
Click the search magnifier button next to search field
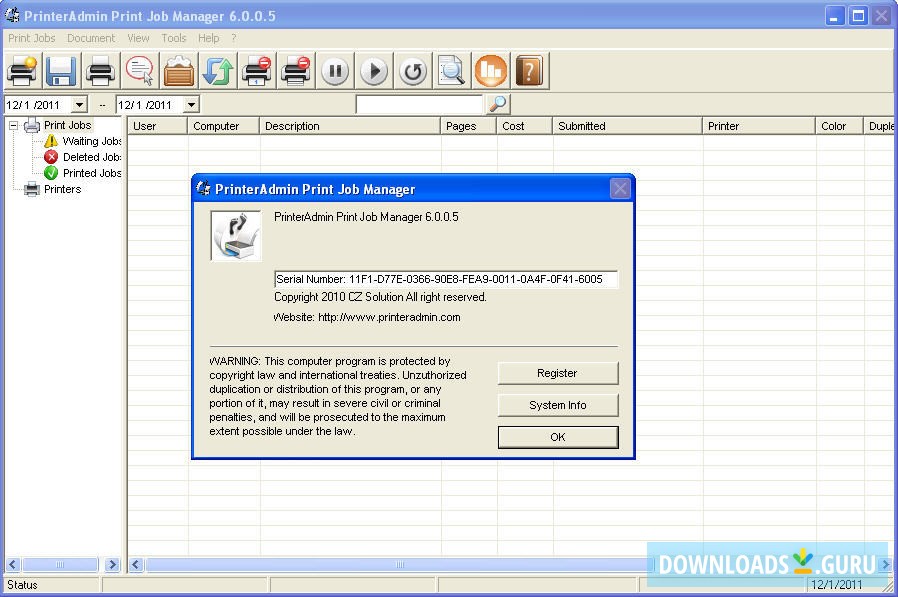498,104
